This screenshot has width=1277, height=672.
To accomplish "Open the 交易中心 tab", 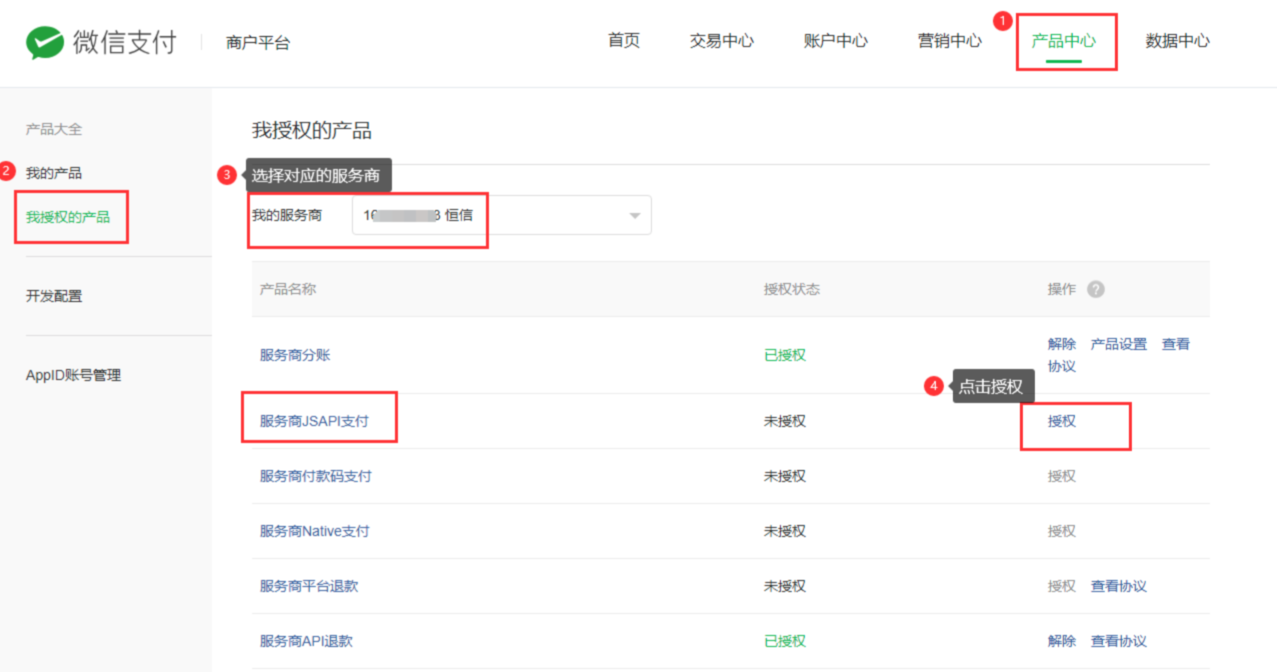I will (x=722, y=41).
